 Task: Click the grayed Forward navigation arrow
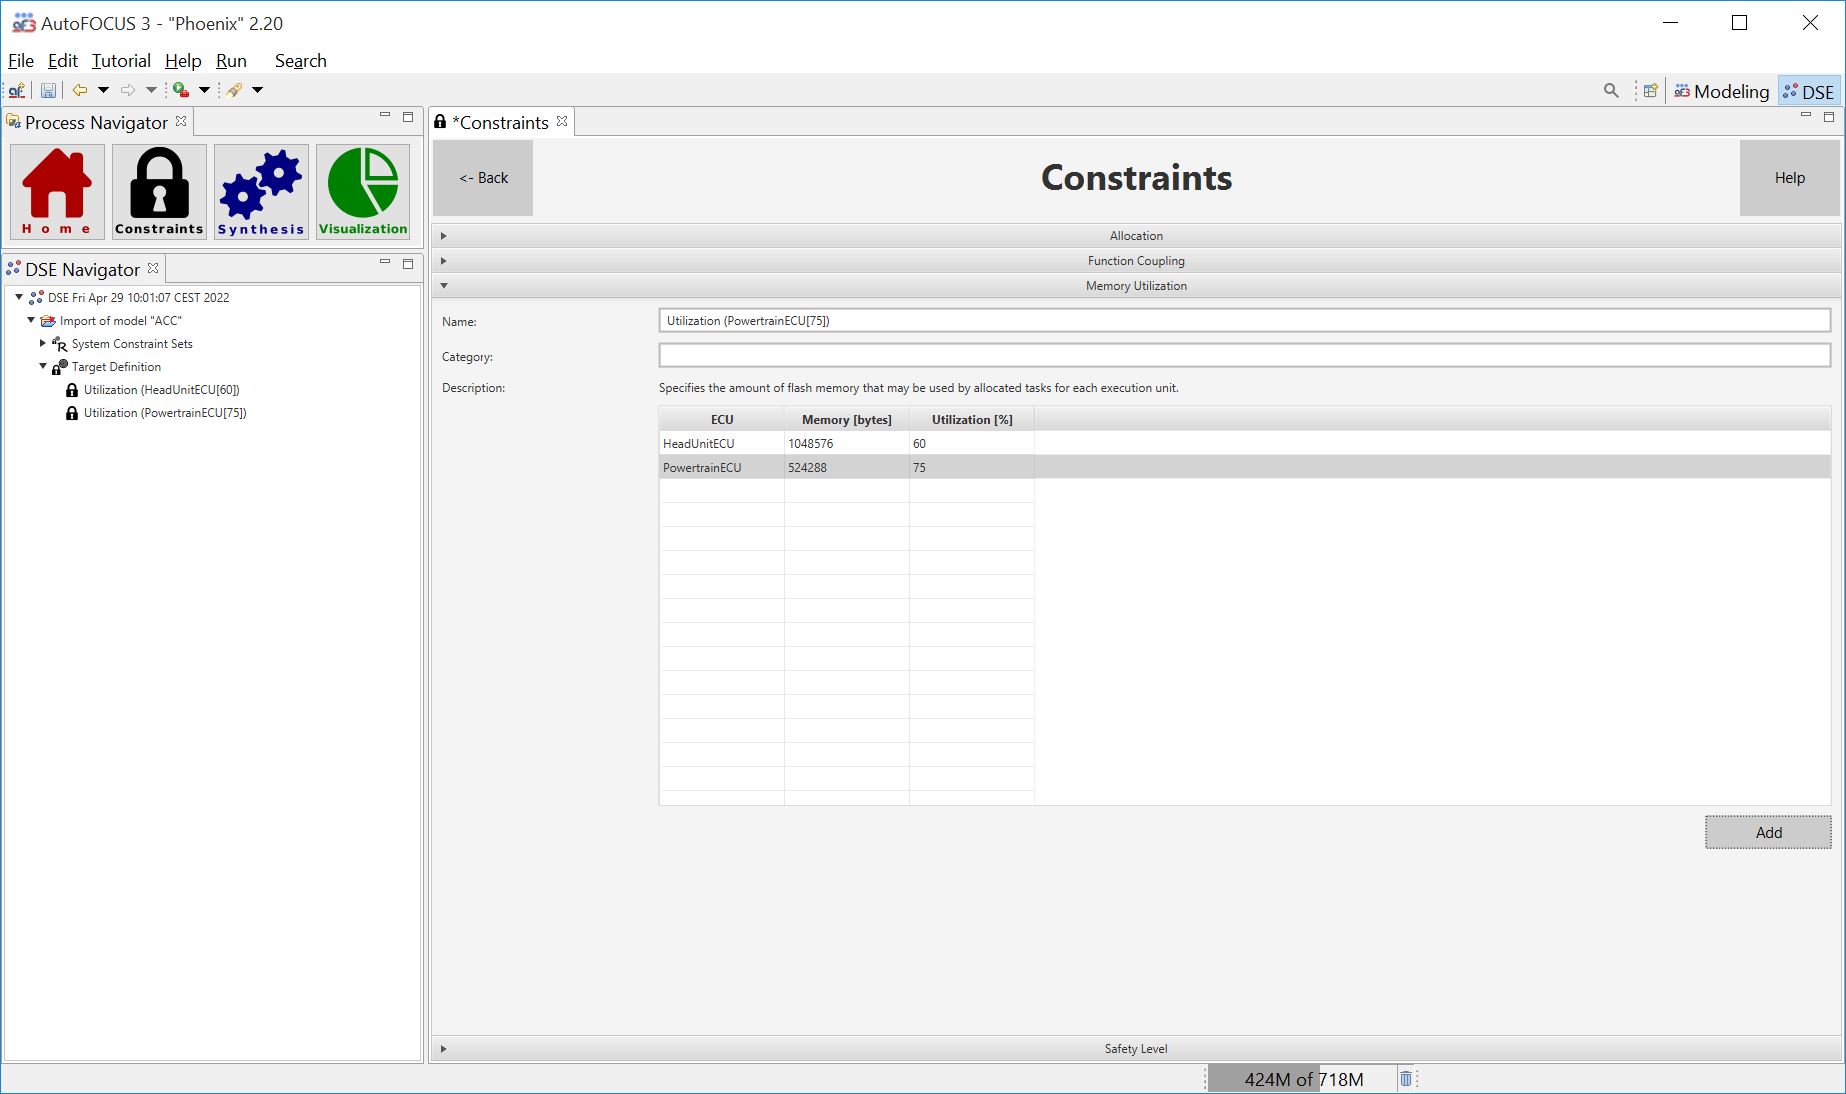[x=128, y=90]
